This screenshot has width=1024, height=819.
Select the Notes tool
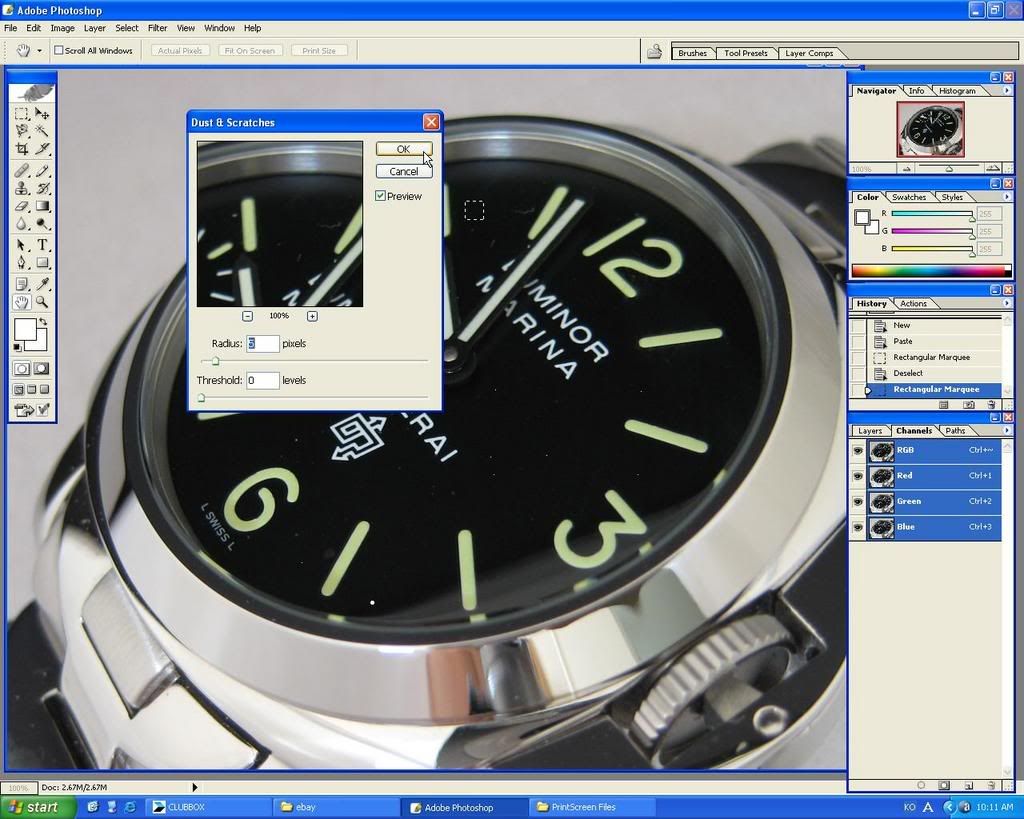pyautogui.click(x=22, y=284)
